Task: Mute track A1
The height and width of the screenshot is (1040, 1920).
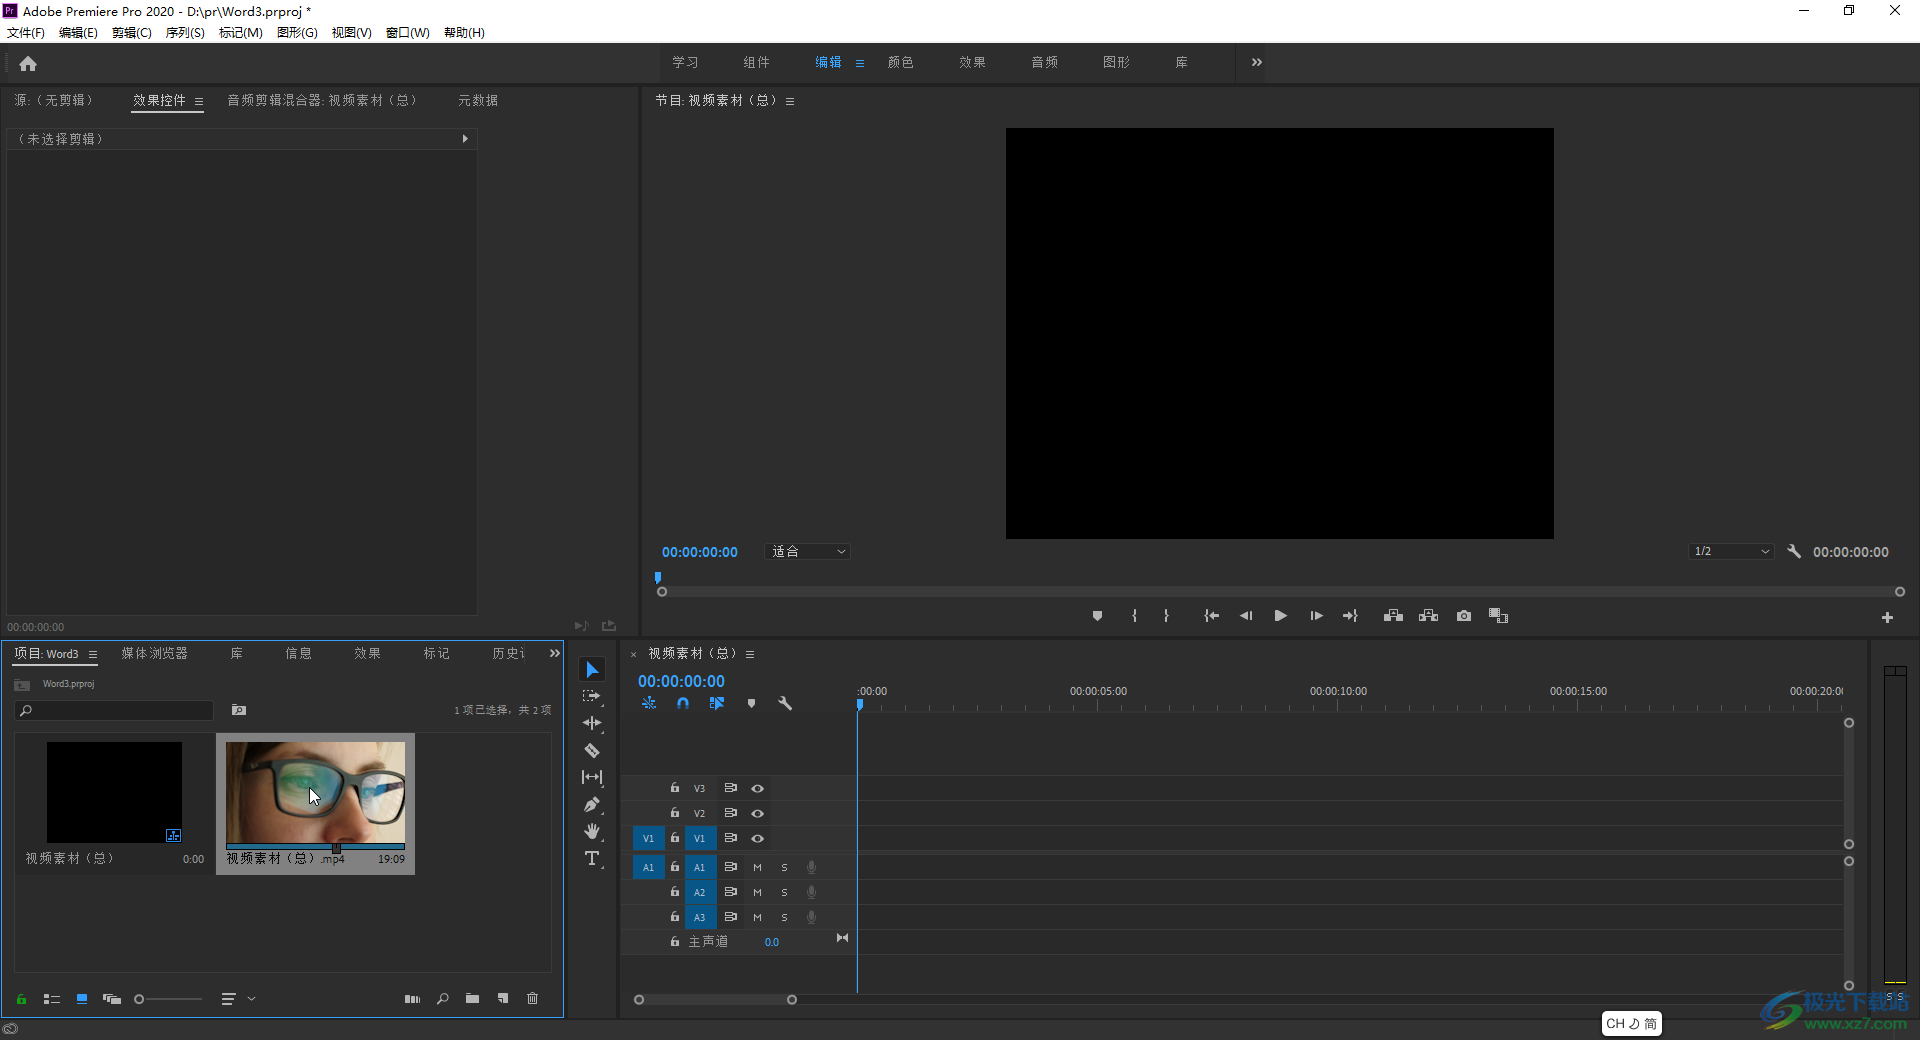Action: (757, 867)
